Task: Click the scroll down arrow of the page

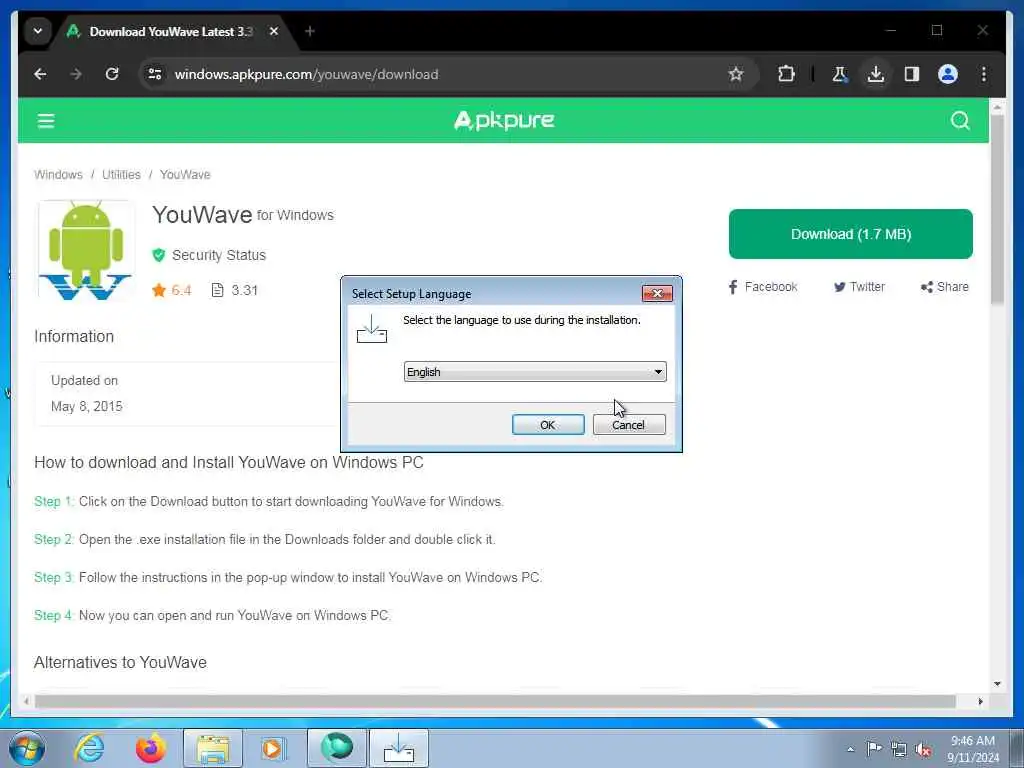Action: pos(997,684)
